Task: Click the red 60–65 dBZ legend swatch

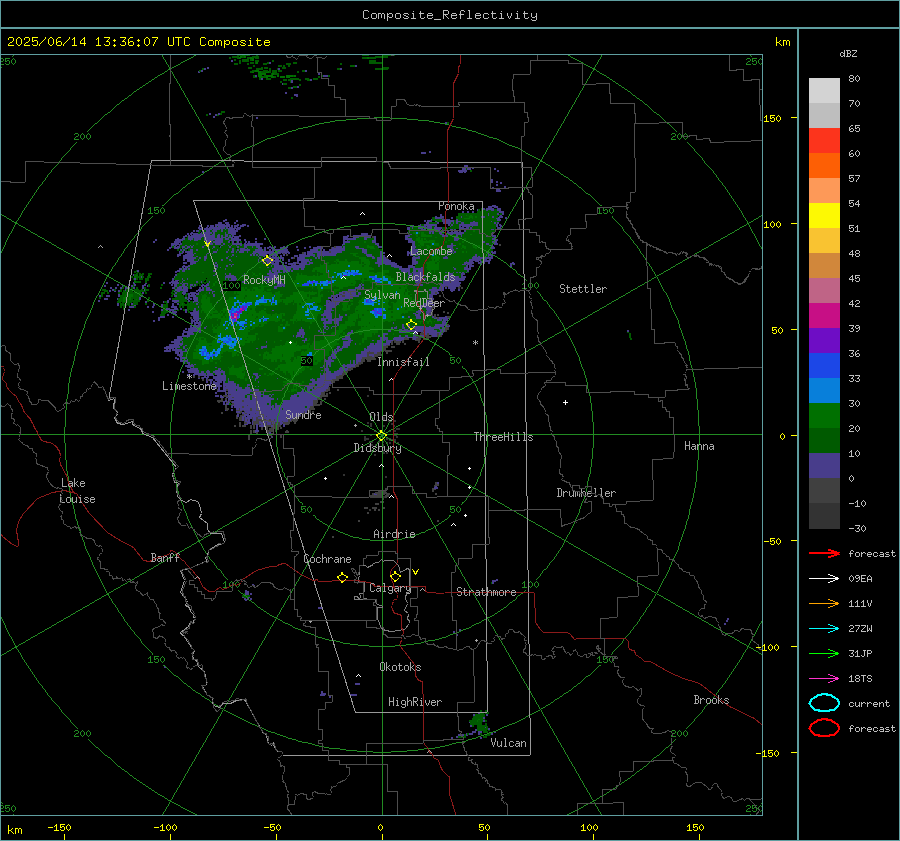Action: point(824,141)
